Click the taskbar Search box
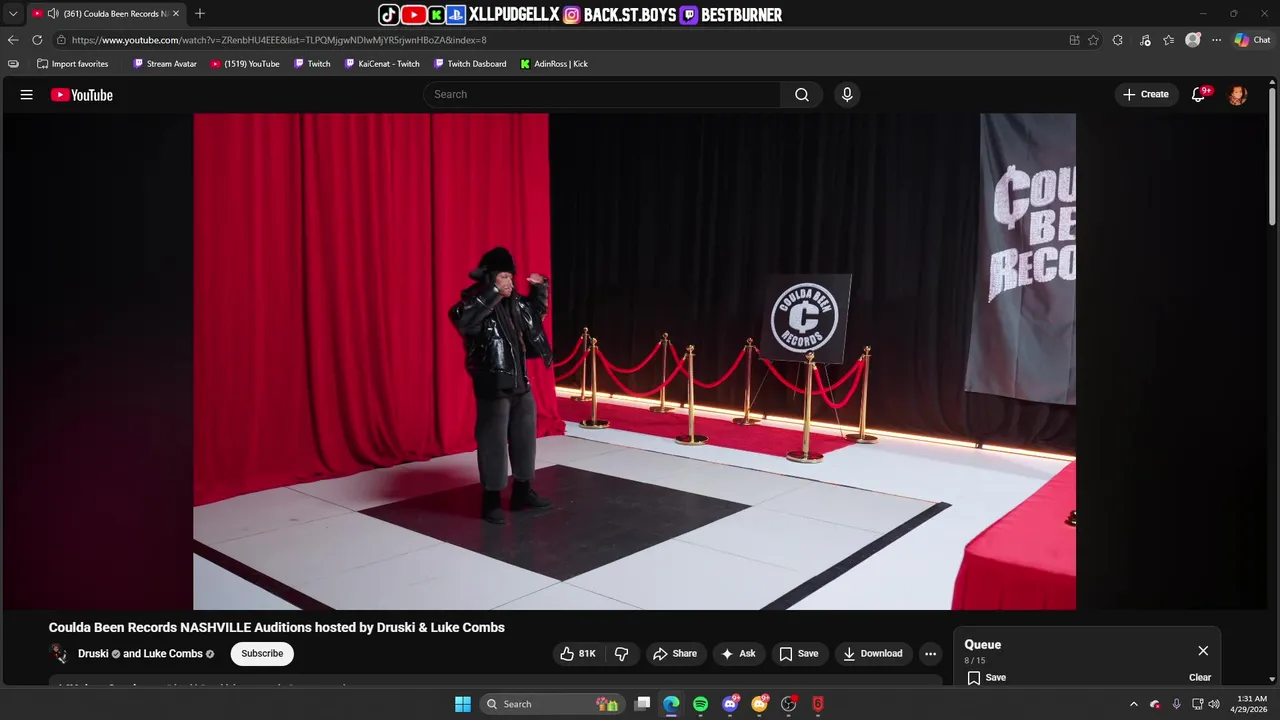Image resolution: width=1280 pixels, height=720 pixels. point(552,704)
